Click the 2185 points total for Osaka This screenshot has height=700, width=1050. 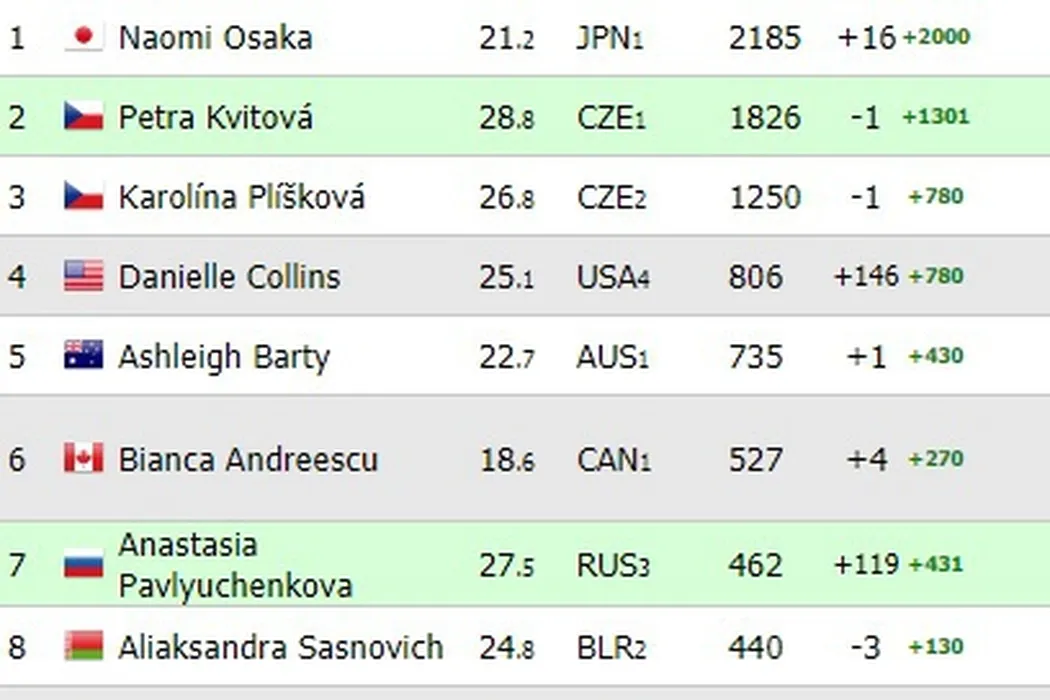[x=764, y=38]
